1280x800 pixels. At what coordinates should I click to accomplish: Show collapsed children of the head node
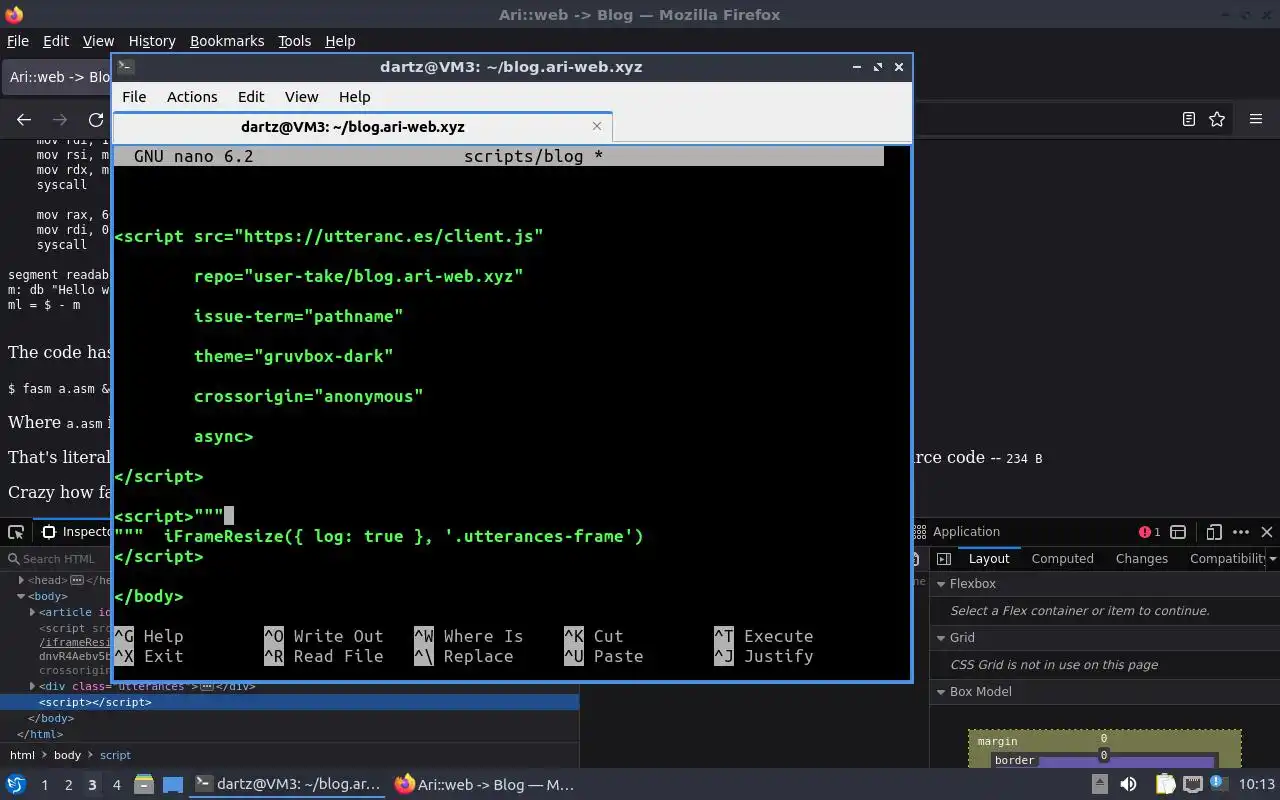[76, 580]
